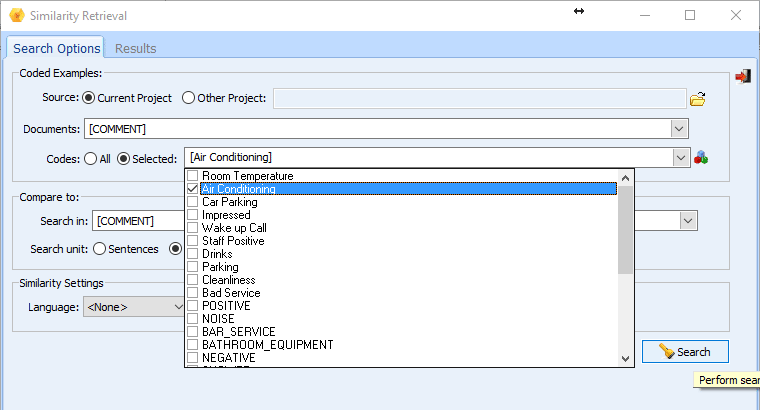
Task: Select the Current Project radio button
Action: point(88,98)
